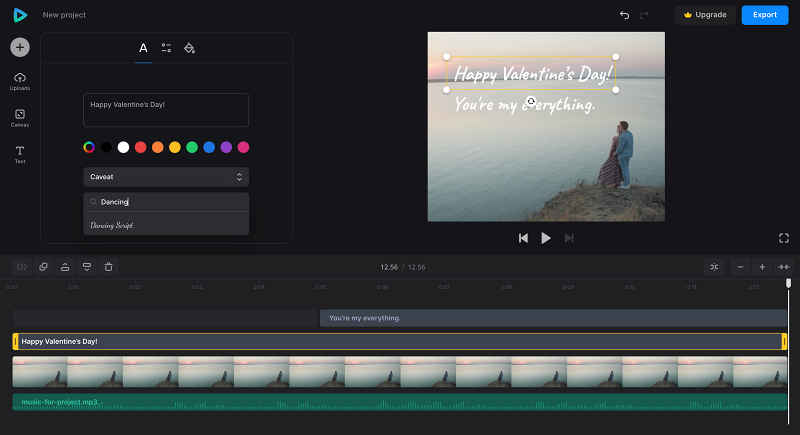The image size is (800, 435).
Task: Select the orange color swatch
Action: click(158, 147)
